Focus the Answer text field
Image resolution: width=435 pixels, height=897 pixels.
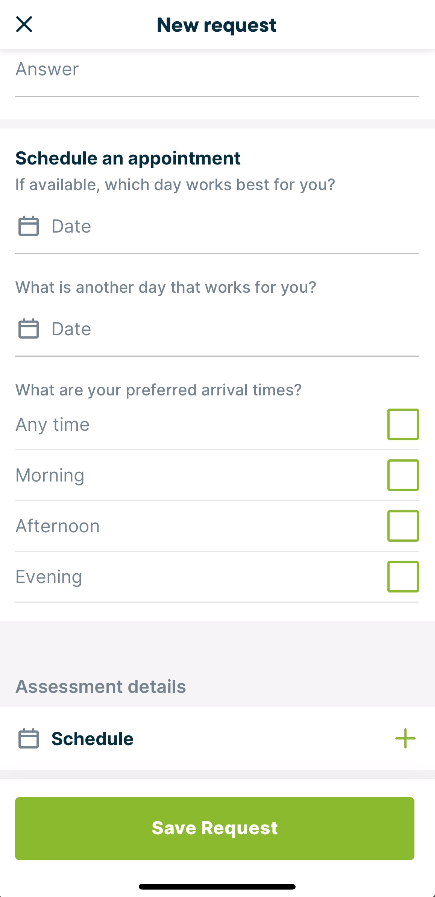(217, 74)
